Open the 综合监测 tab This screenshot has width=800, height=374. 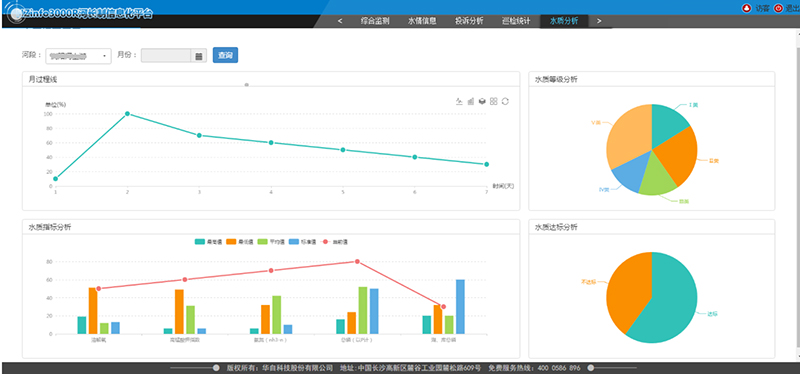(x=375, y=21)
